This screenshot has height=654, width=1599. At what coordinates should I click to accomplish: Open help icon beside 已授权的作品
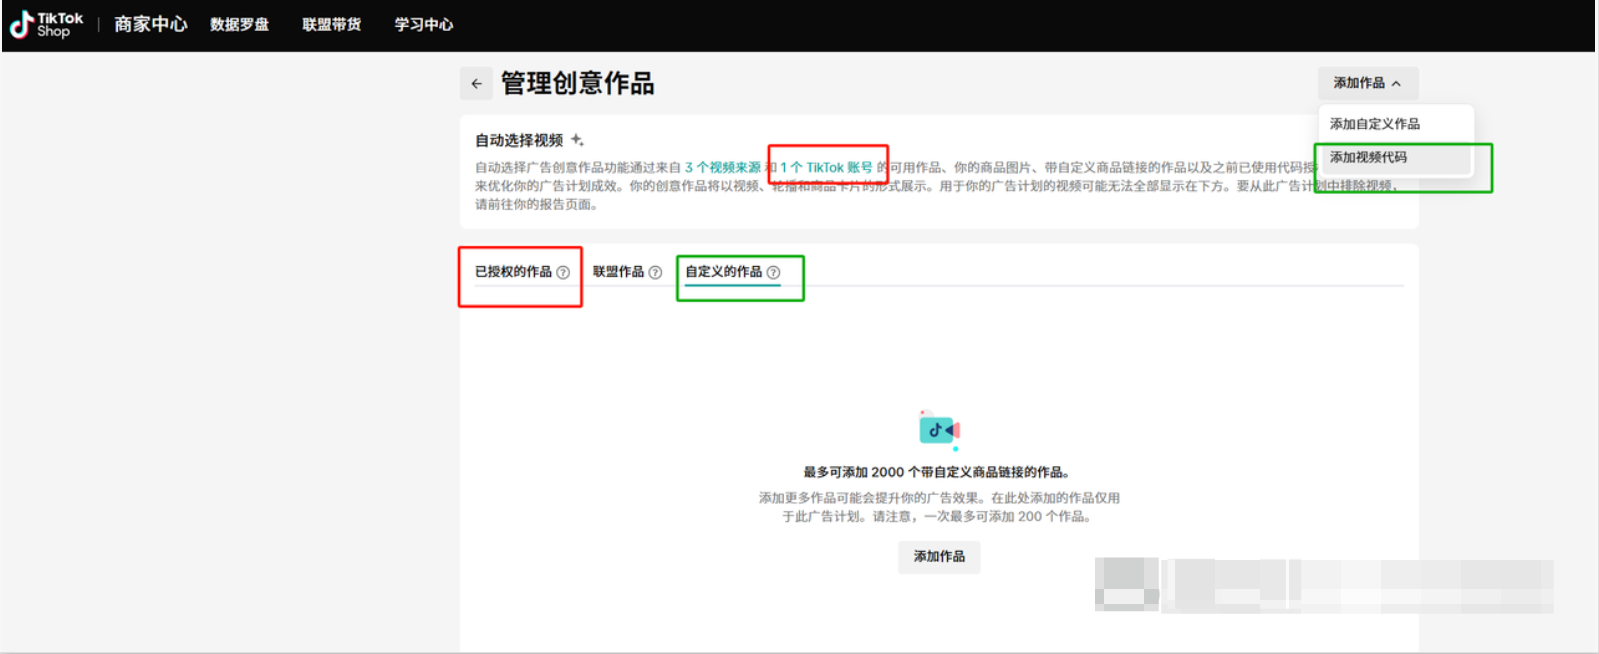pyautogui.click(x=563, y=272)
